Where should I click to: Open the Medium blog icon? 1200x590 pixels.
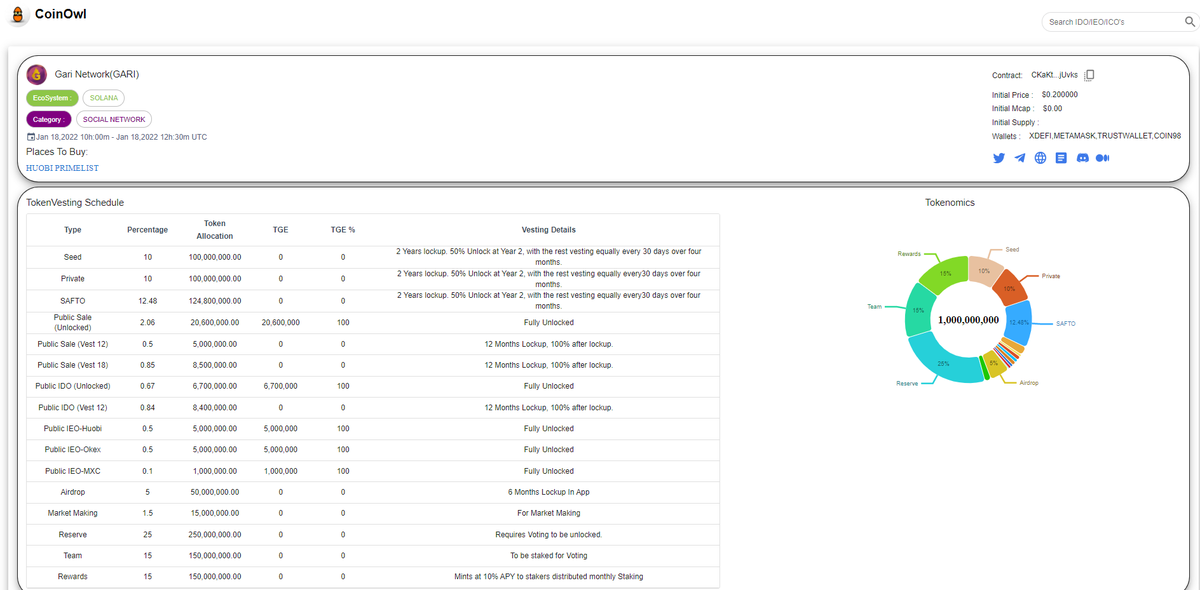[1103, 158]
